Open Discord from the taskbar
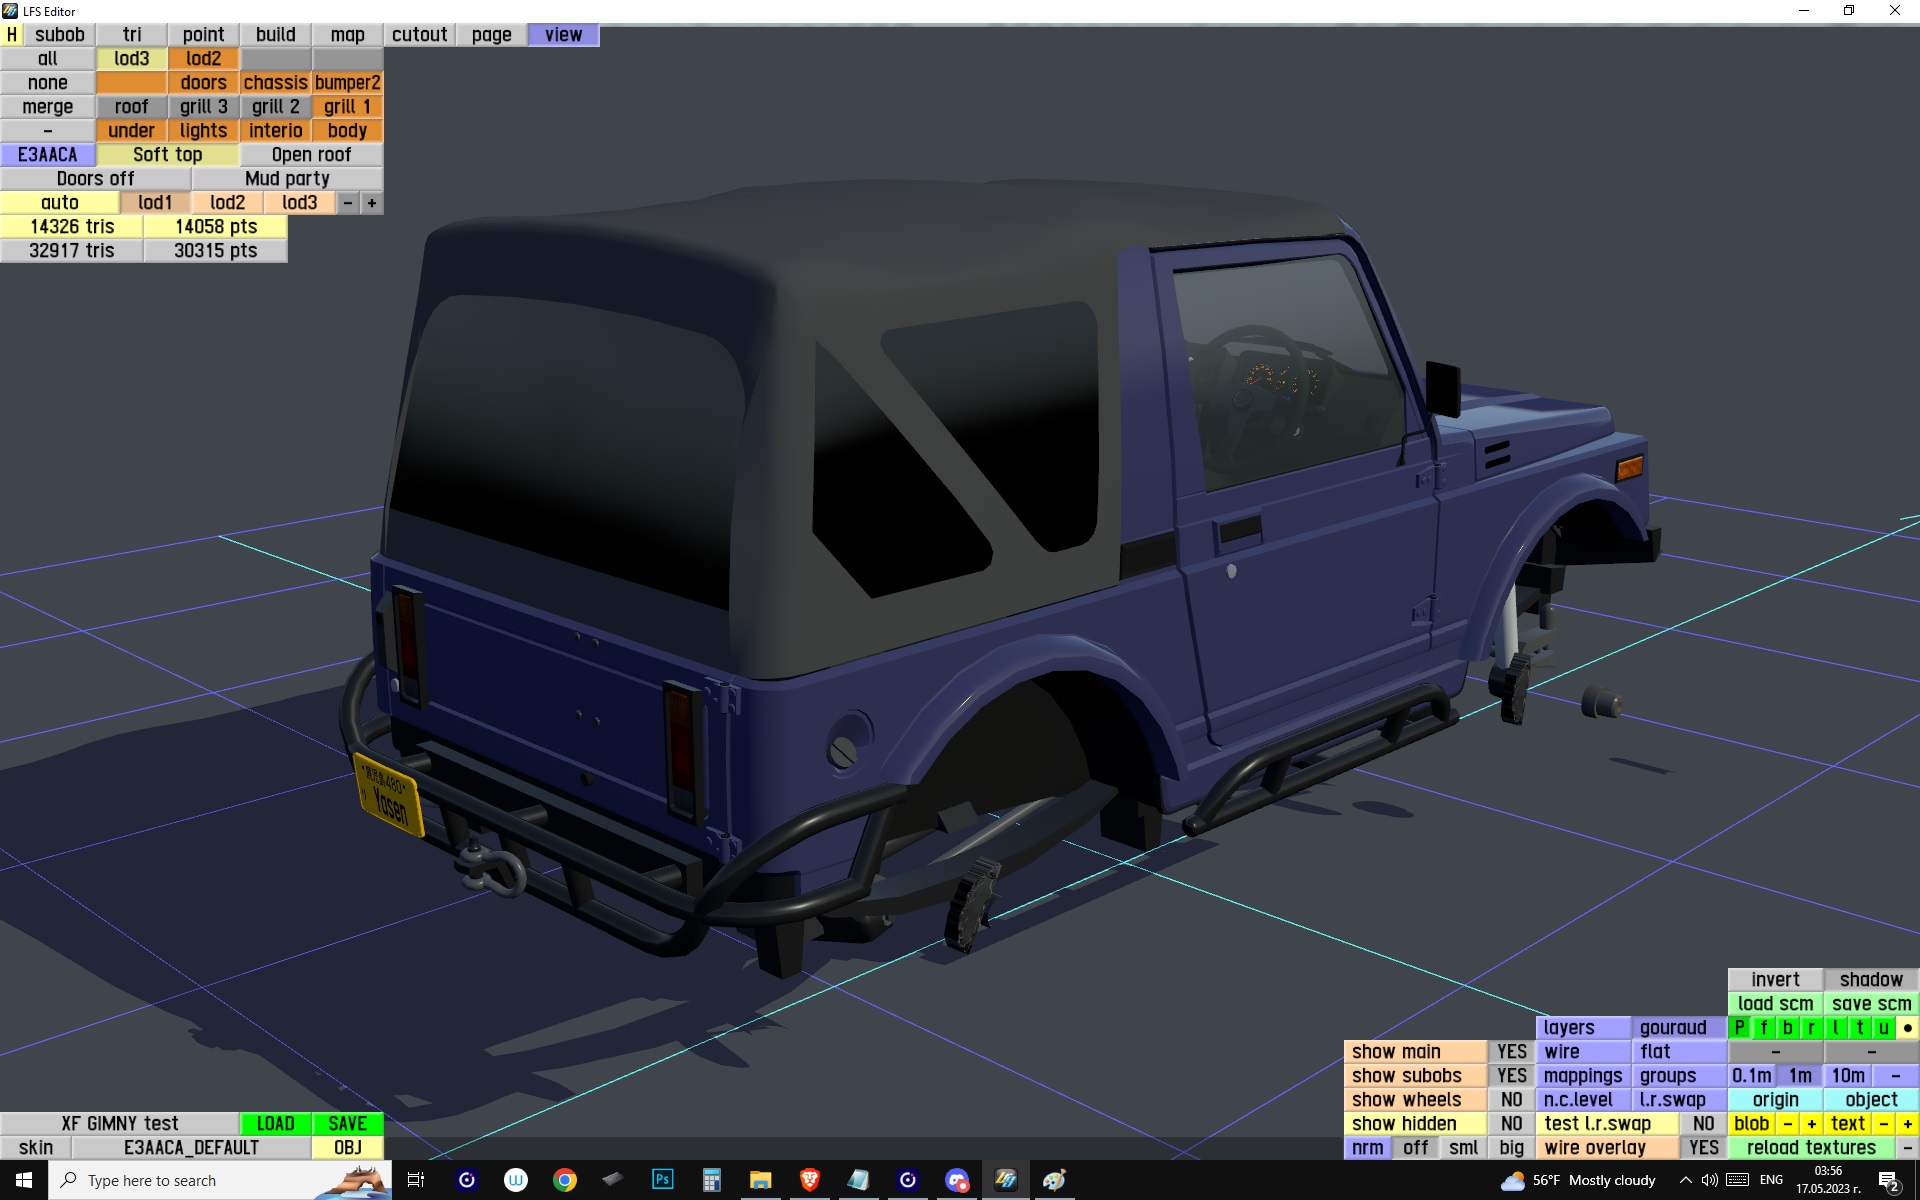 tap(957, 1180)
